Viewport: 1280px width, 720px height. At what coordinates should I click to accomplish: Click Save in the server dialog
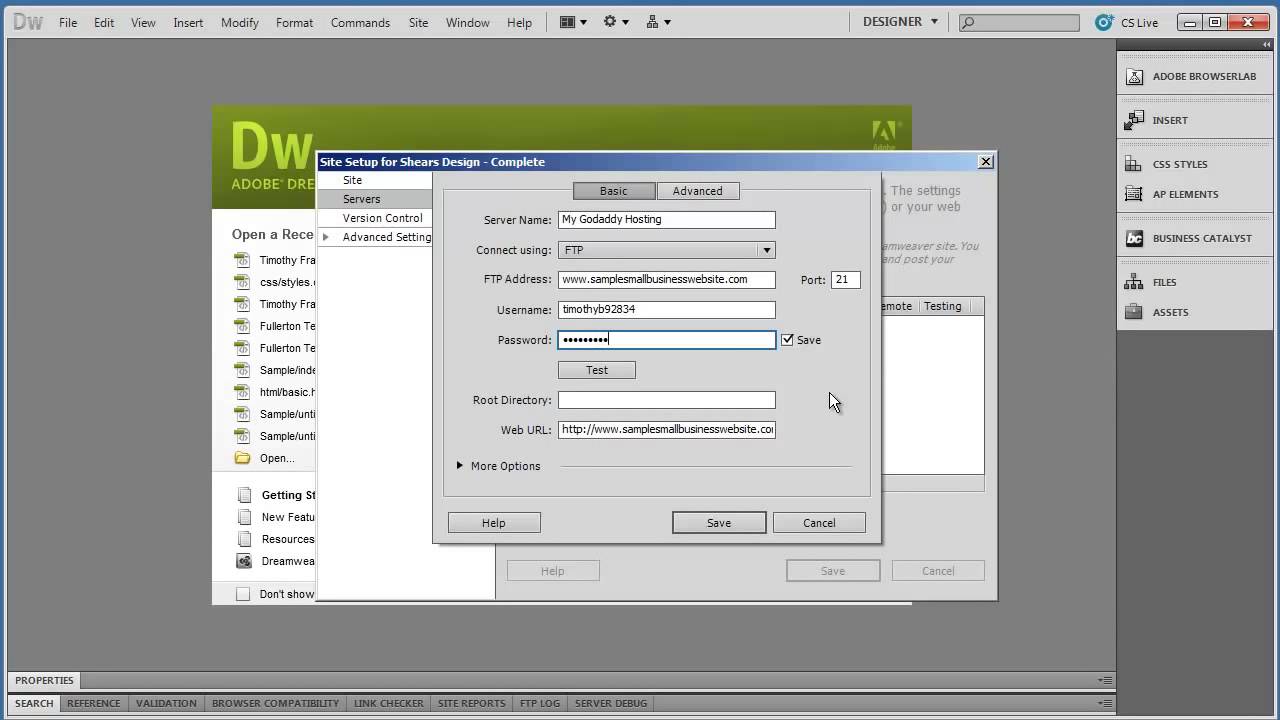coord(719,523)
